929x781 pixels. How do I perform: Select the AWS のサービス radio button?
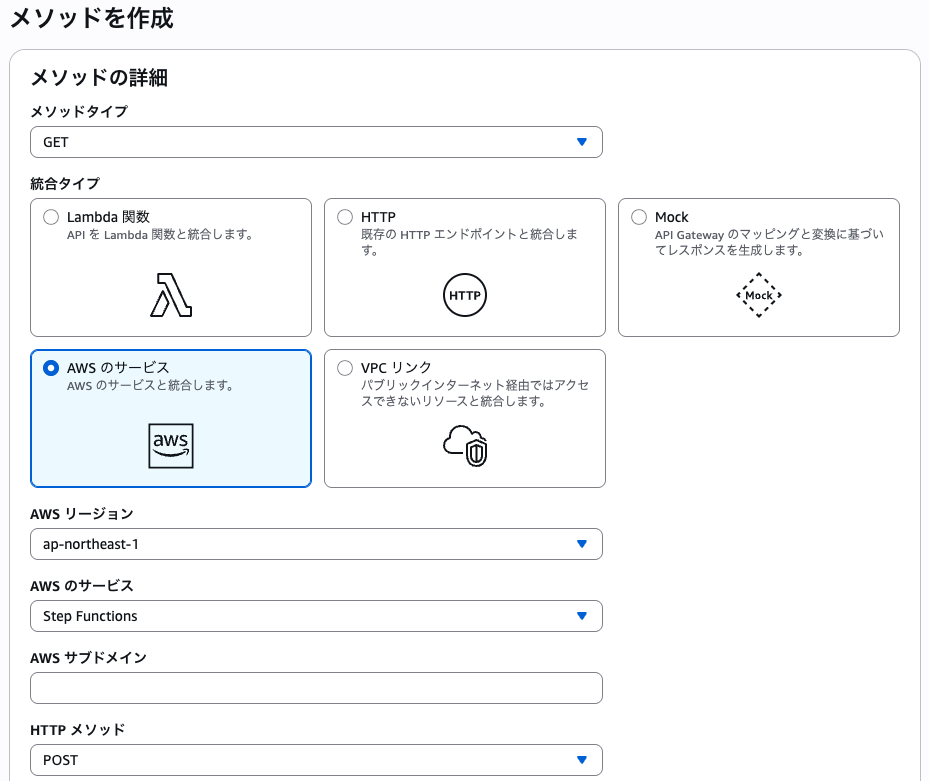(x=51, y=368)
